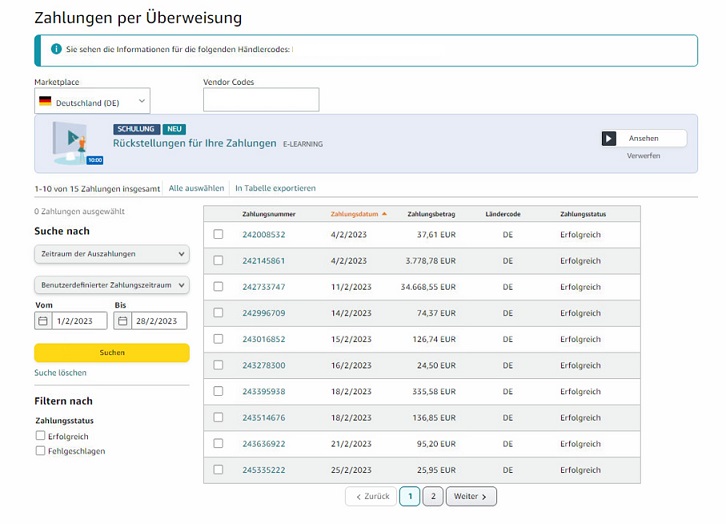Screen dimensions: 726x524
Task: Click the sort arrow on Zahlungsdatum column
Action: [384, 214]
